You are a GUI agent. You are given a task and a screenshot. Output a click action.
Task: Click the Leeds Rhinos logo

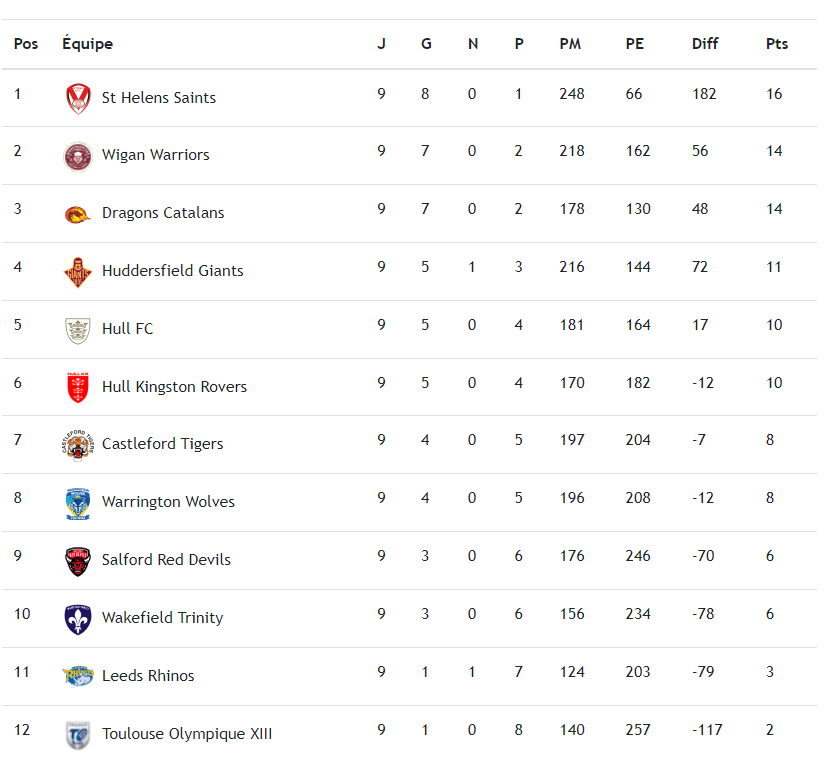(78, 676)
